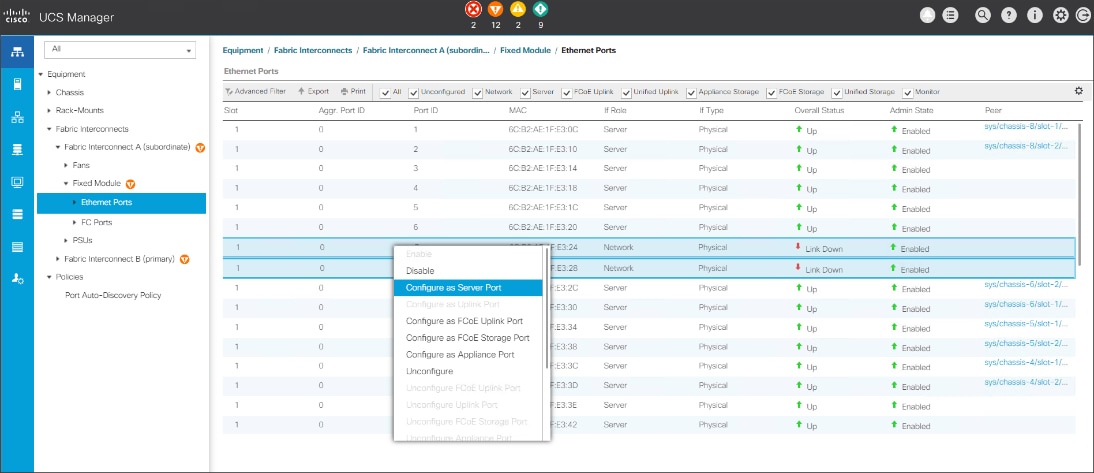Toggle the Monitor filter checkbox
The height and width of the screenshot is (473, 1094).
[x=908, y=92]
